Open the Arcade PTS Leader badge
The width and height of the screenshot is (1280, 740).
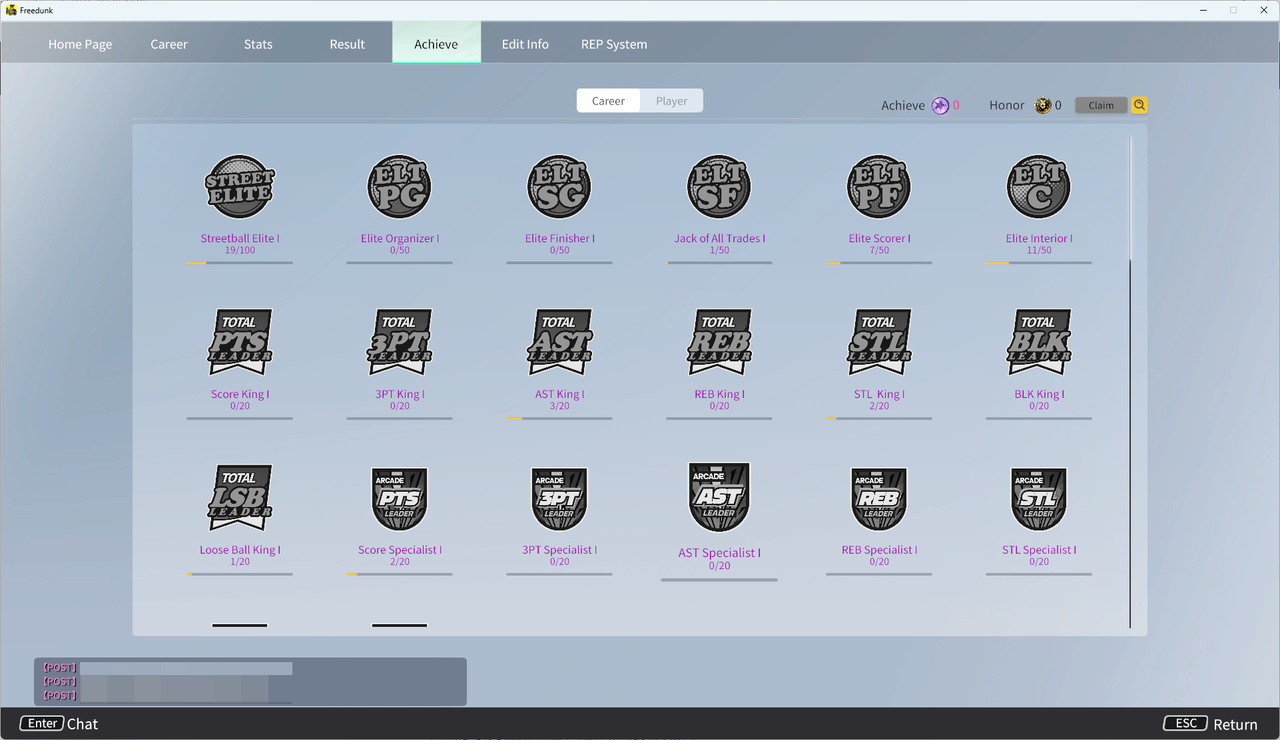click(x=400, y=499)
